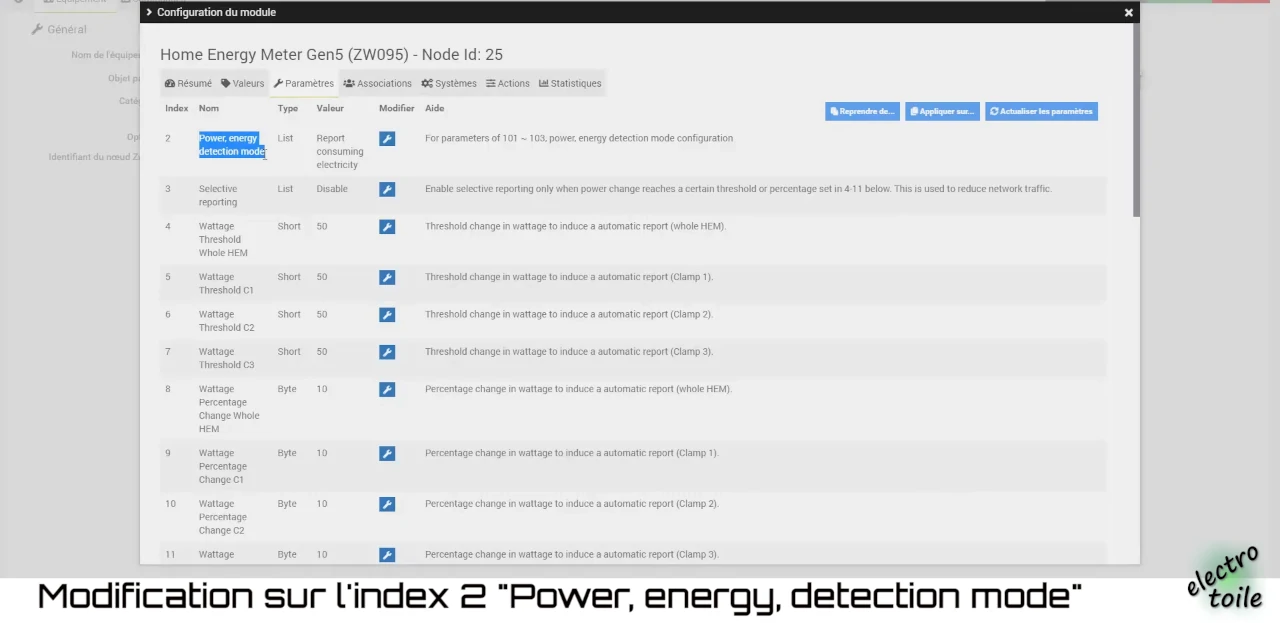Click the highlighted Power, energy detection mode name
This screenshot has height=623, width=1280.
(x=232, y=145)
